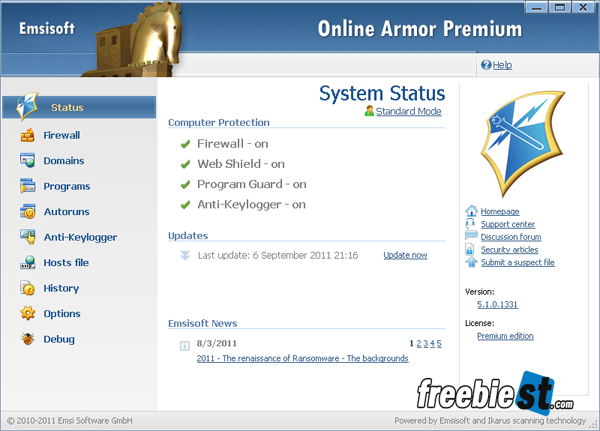Open the Options section
Image resolution: width=600 pixels, height=431 pixels.
(x=62, y=313)
